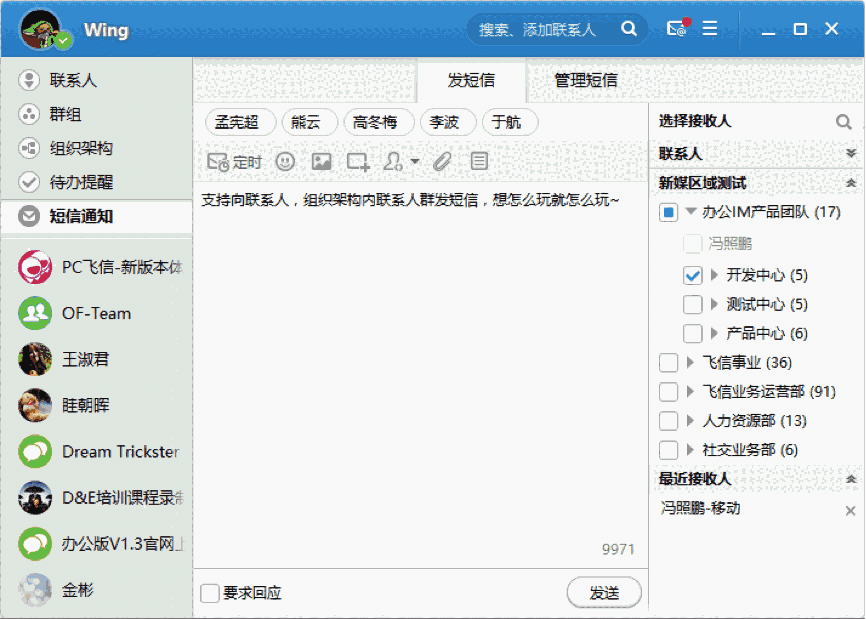Enable the 要求回应 checkbox
This screenshot has height=619, width=866.
tap(210, 593)
